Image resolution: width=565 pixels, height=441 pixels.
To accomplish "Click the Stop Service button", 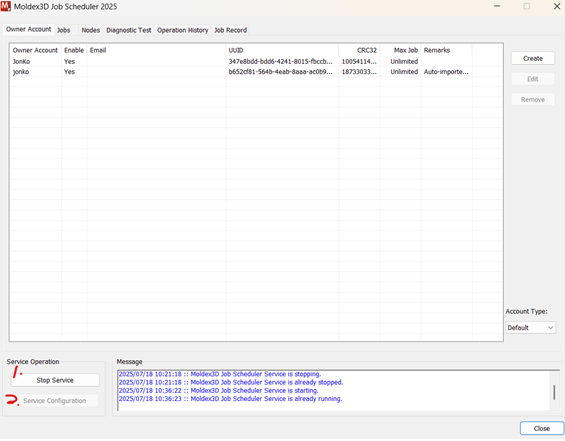I will coord(55,380).
